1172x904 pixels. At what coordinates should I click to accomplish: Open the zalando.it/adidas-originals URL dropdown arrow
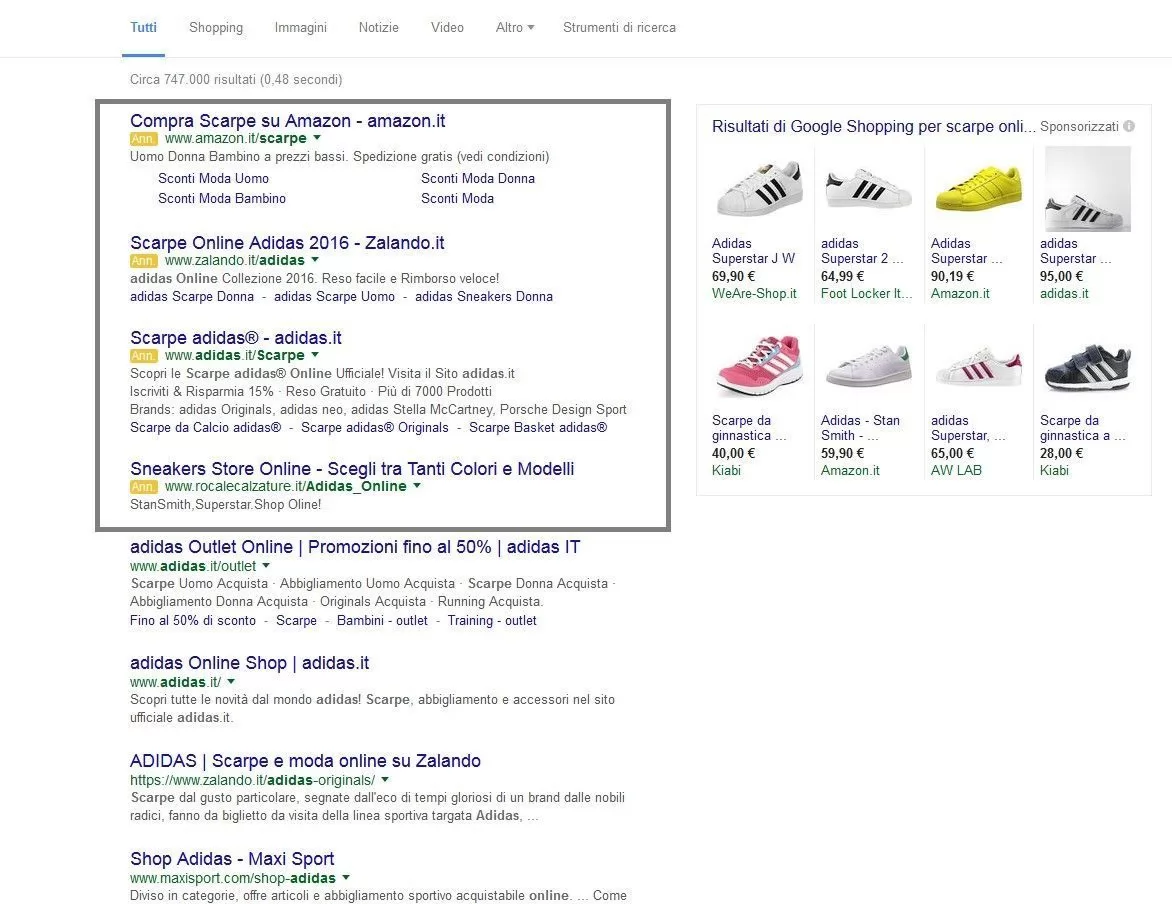pos(385,780)
